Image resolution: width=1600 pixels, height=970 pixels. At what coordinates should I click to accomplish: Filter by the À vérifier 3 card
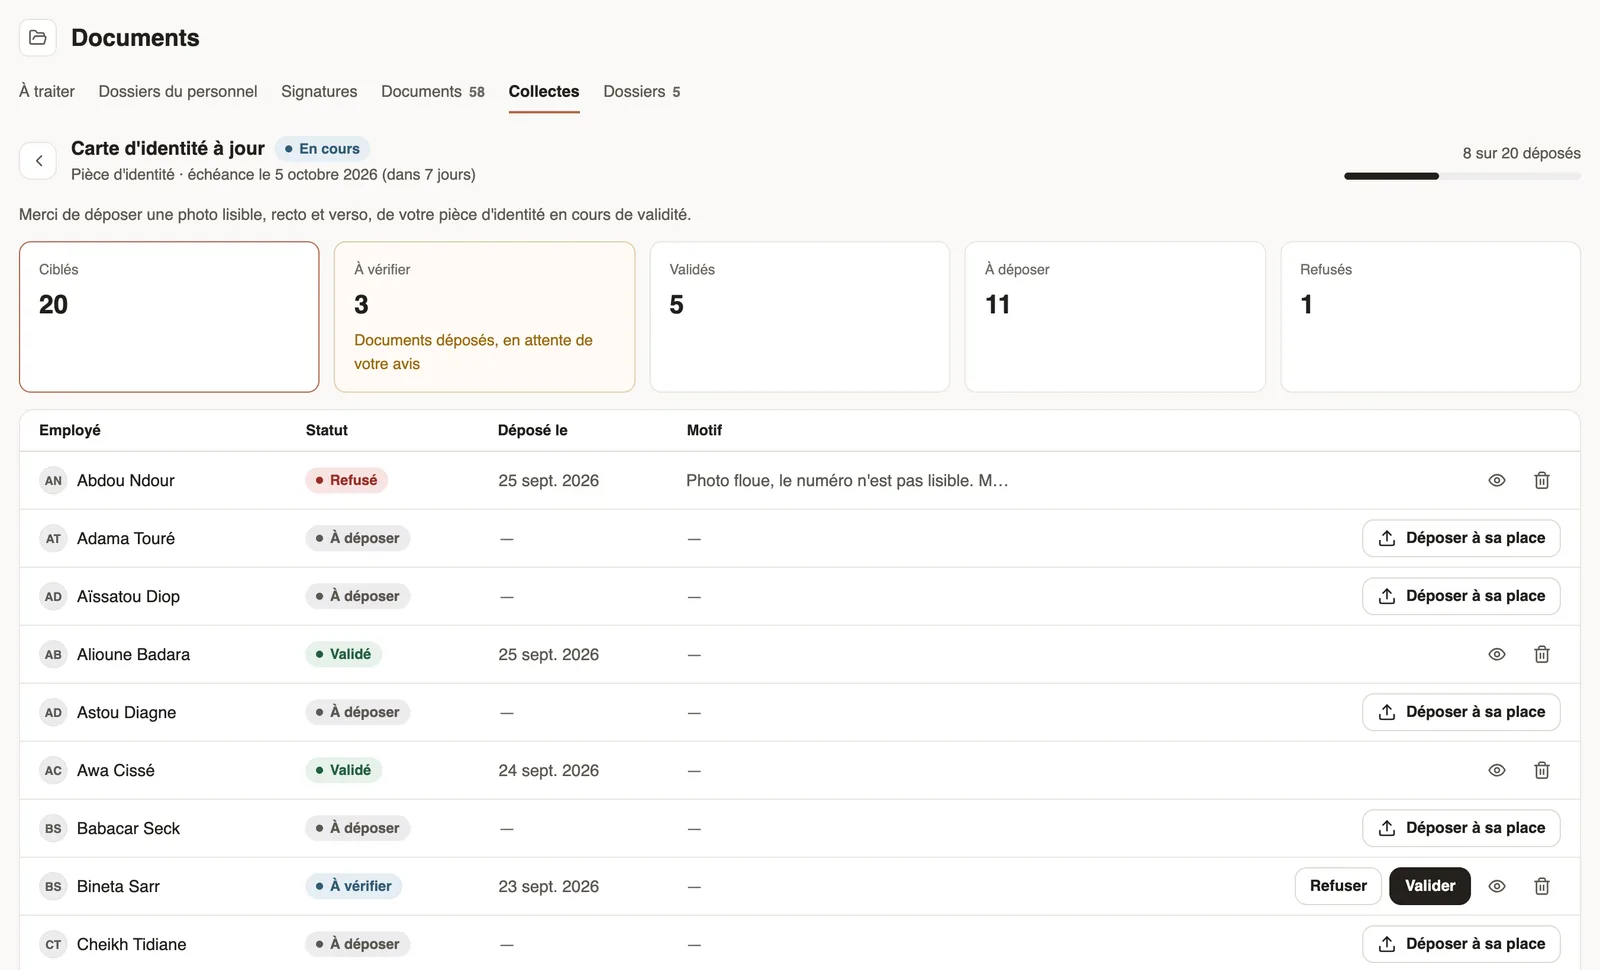484,317
